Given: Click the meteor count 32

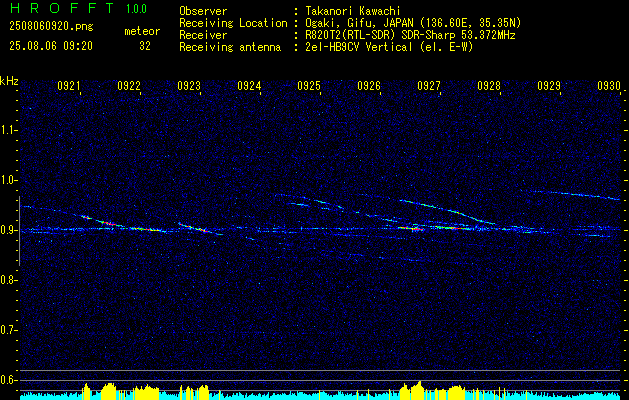Looking at the screenshot, I should (x=145, y=46).
